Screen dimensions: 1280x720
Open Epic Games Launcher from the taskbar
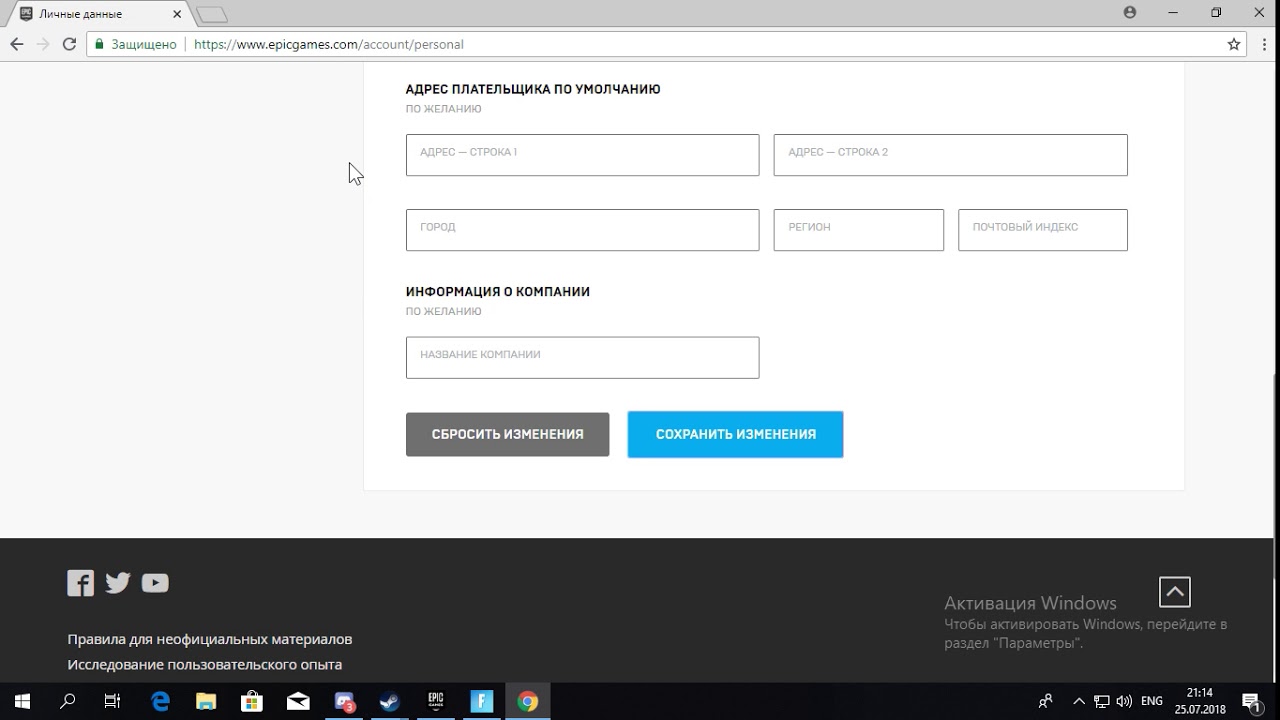pyautogui.click(x=436, y=701)
